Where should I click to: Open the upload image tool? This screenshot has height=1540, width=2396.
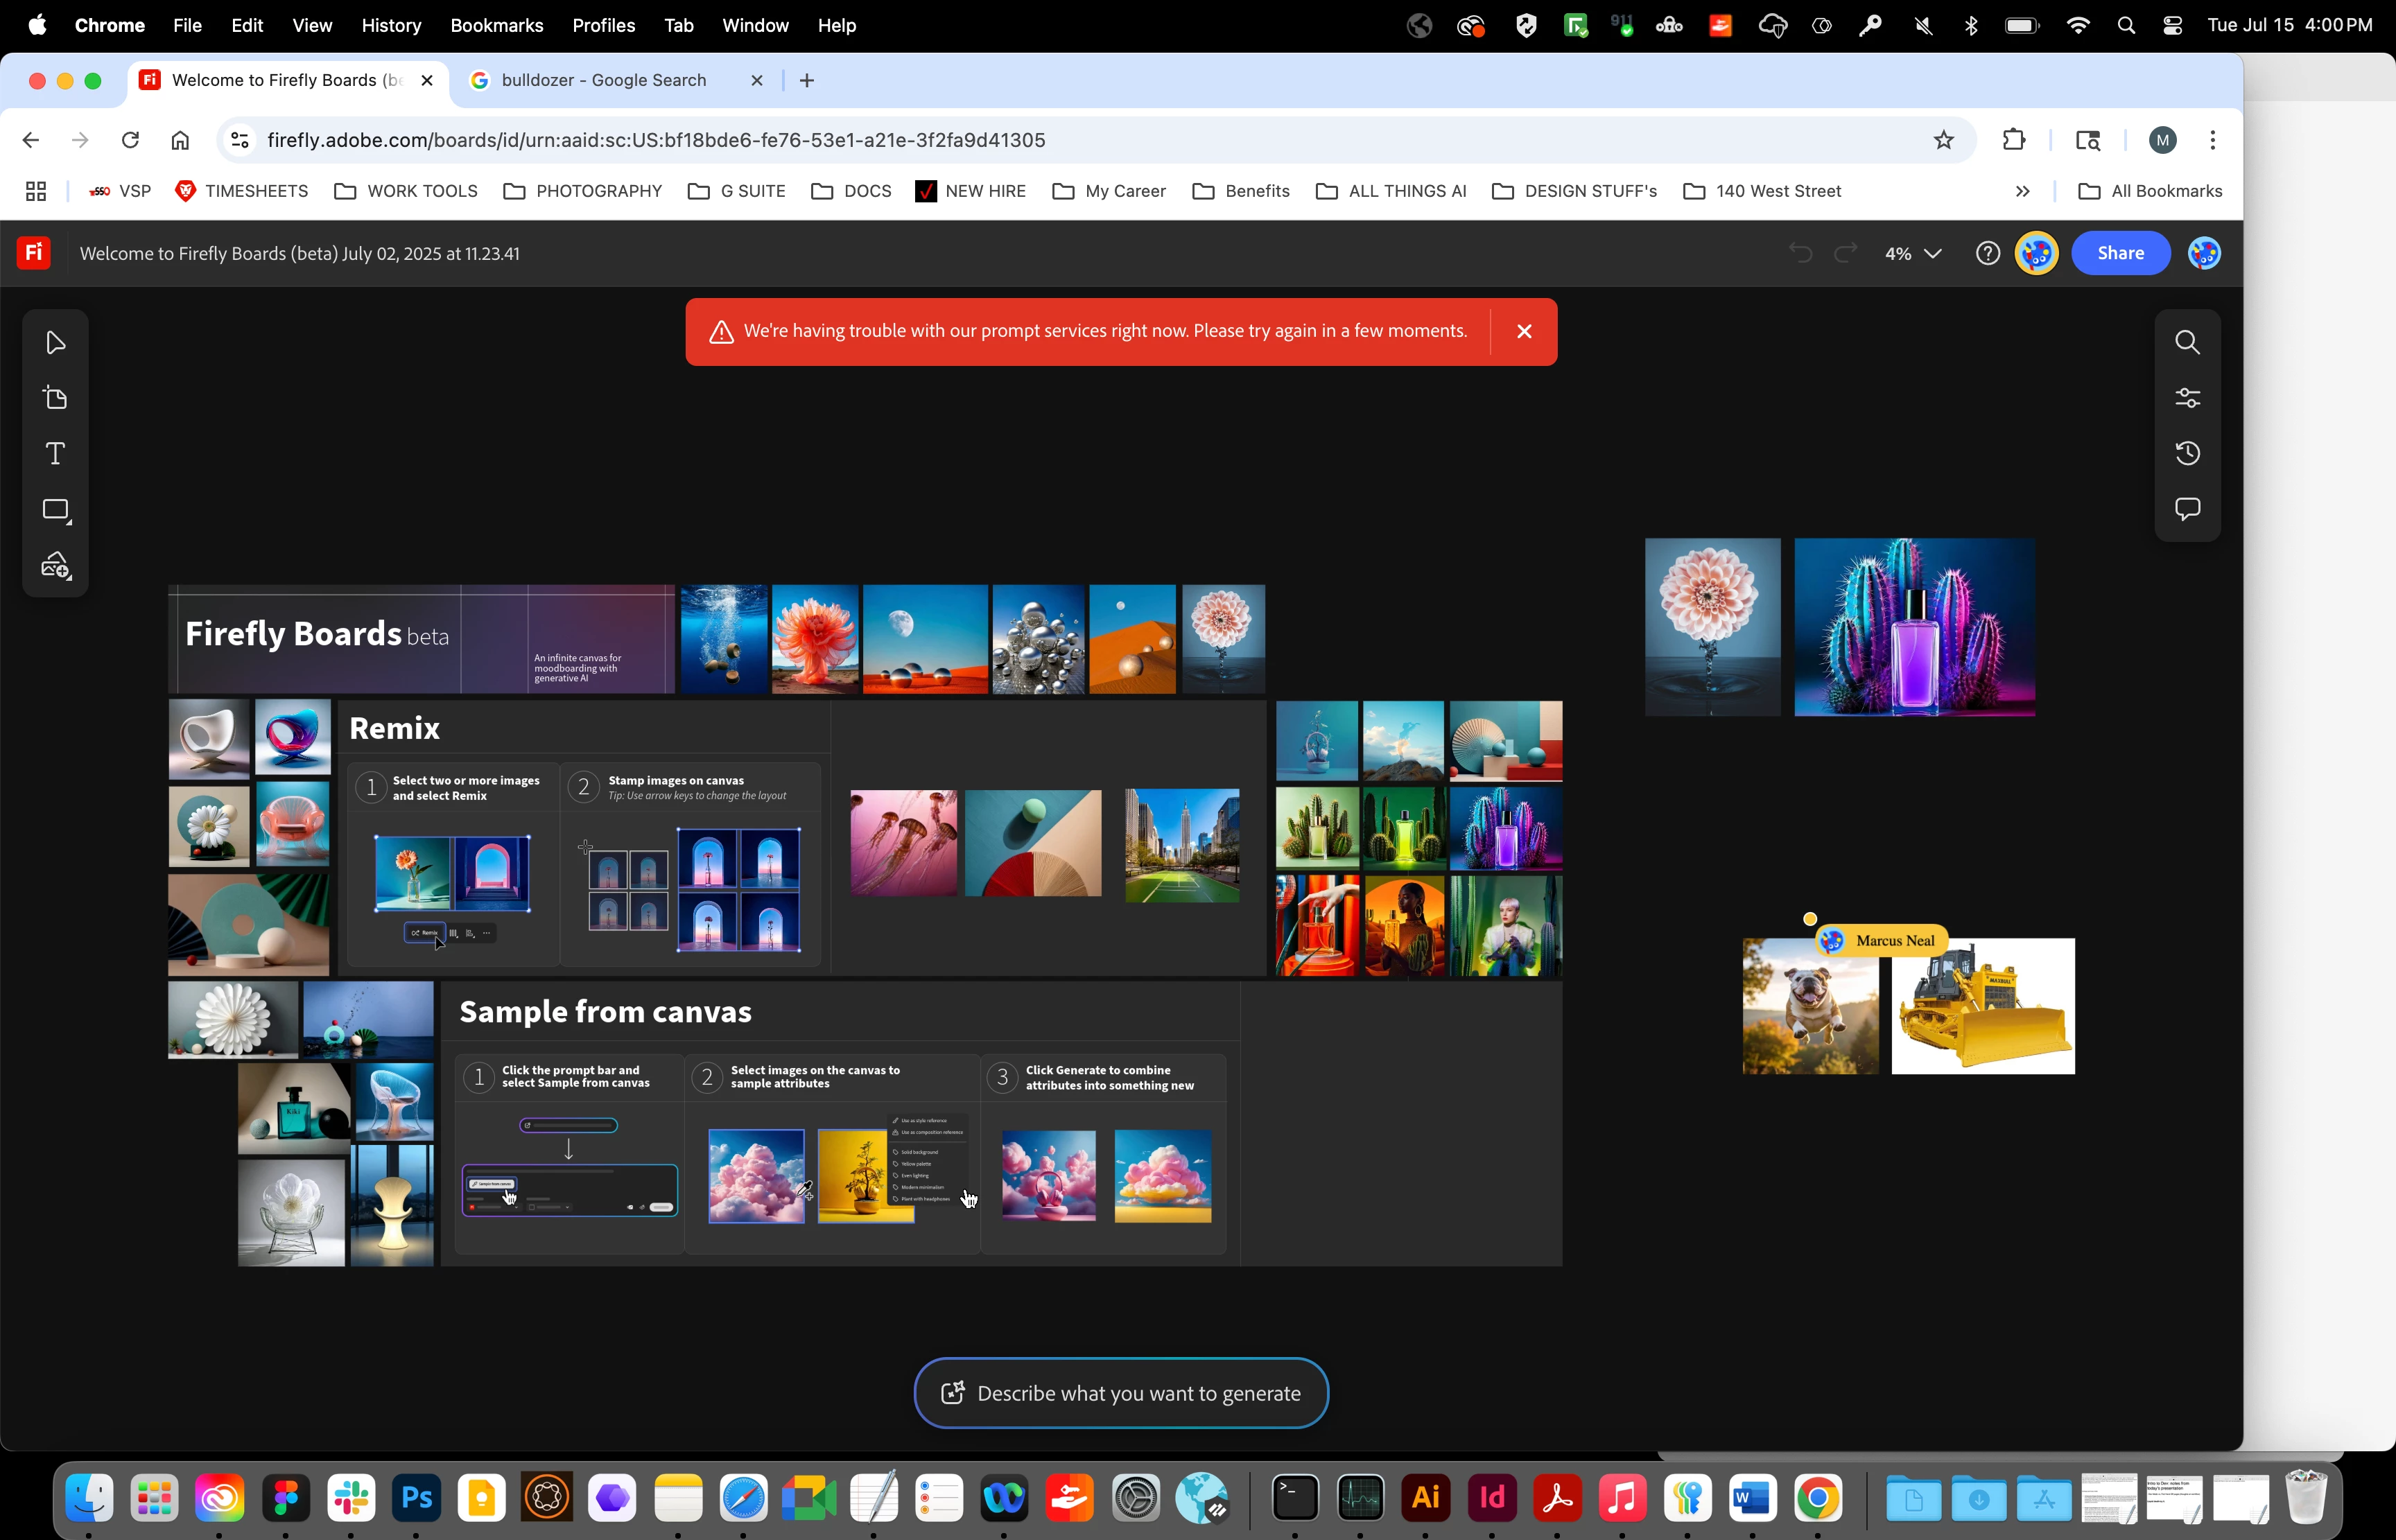pos(55,566)
